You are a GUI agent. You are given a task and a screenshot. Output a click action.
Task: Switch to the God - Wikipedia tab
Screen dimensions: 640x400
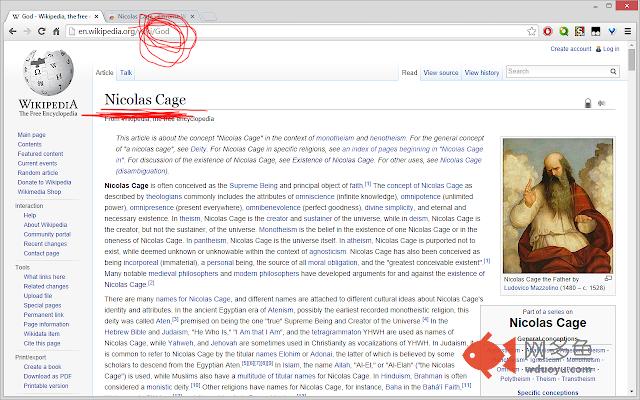tap(54, 16)
